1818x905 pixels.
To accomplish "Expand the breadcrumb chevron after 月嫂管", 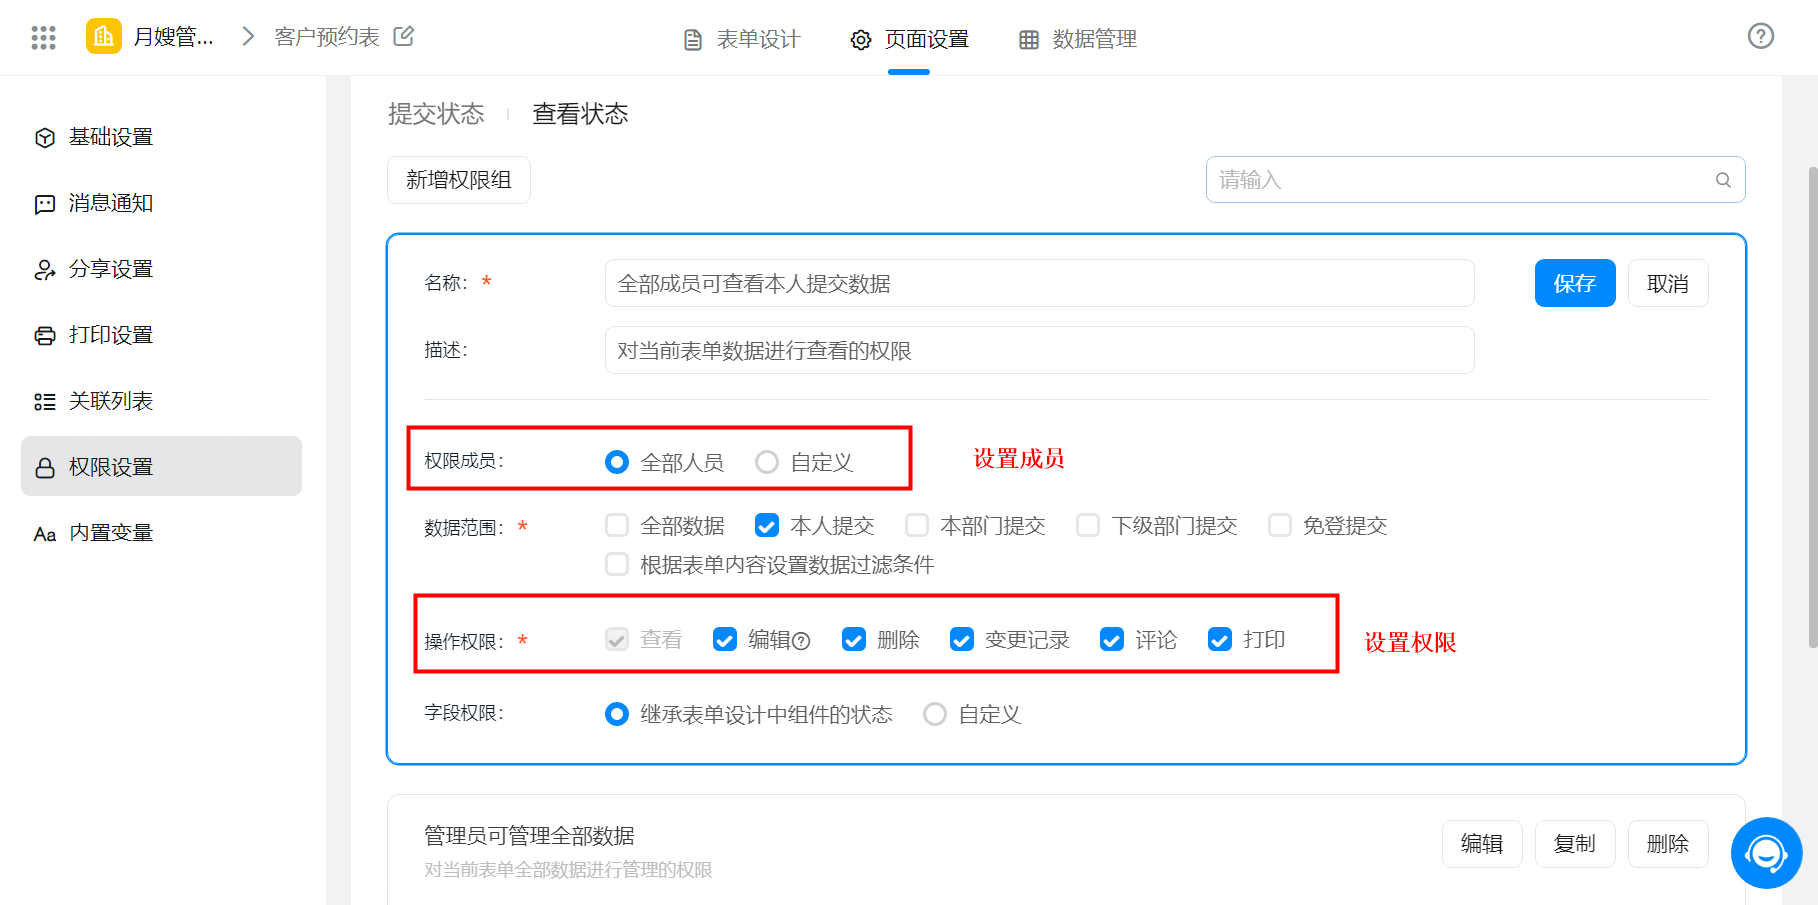I will pyautogui.click(x=248, y=37).
